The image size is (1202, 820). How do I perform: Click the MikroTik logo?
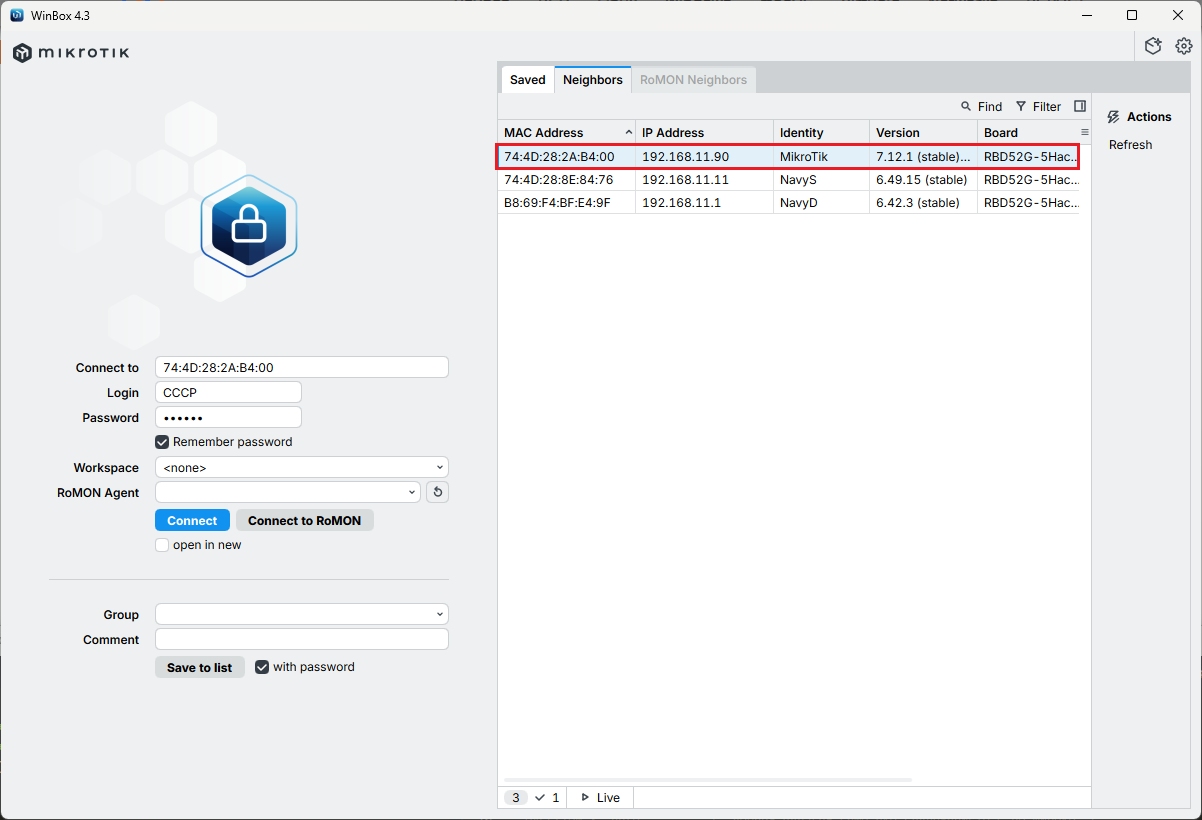point(71,53)
